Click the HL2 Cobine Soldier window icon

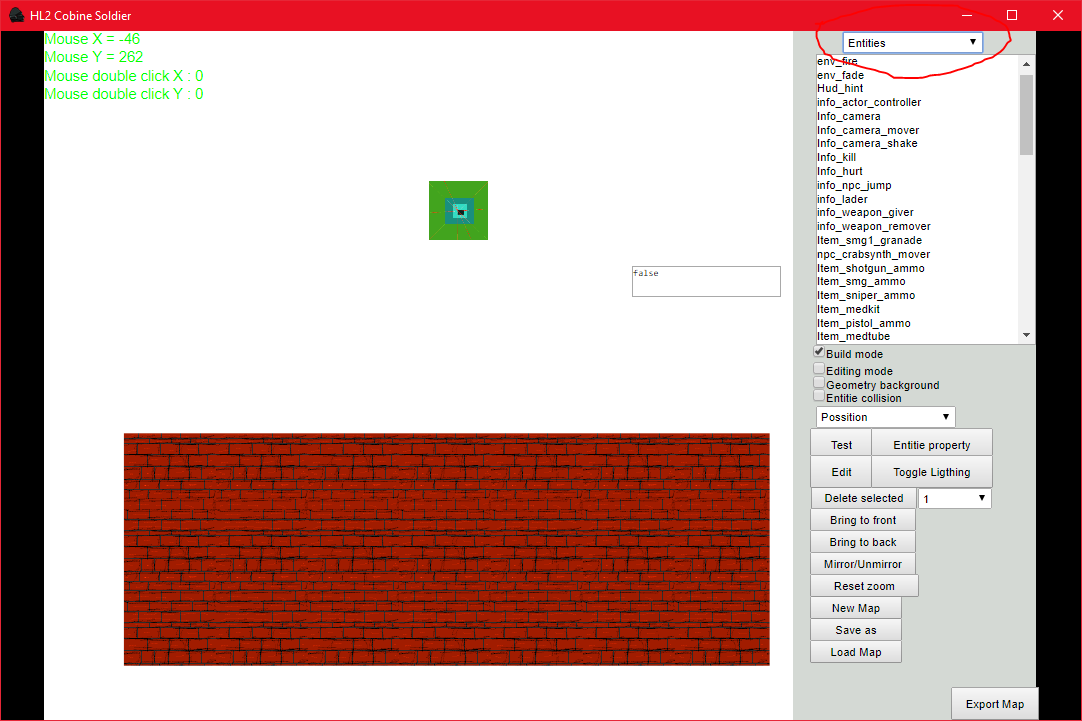[x=17, y=14]
